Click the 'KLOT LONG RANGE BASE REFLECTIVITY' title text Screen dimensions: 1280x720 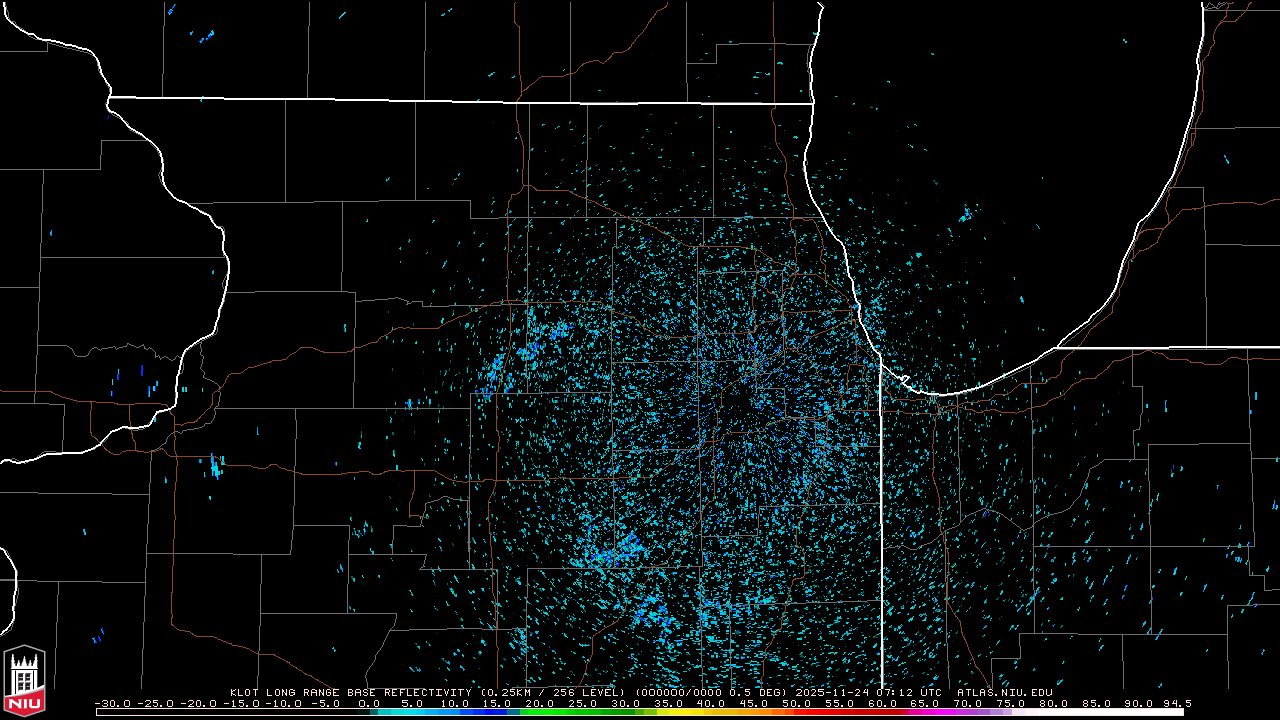[x=351, y=692]
